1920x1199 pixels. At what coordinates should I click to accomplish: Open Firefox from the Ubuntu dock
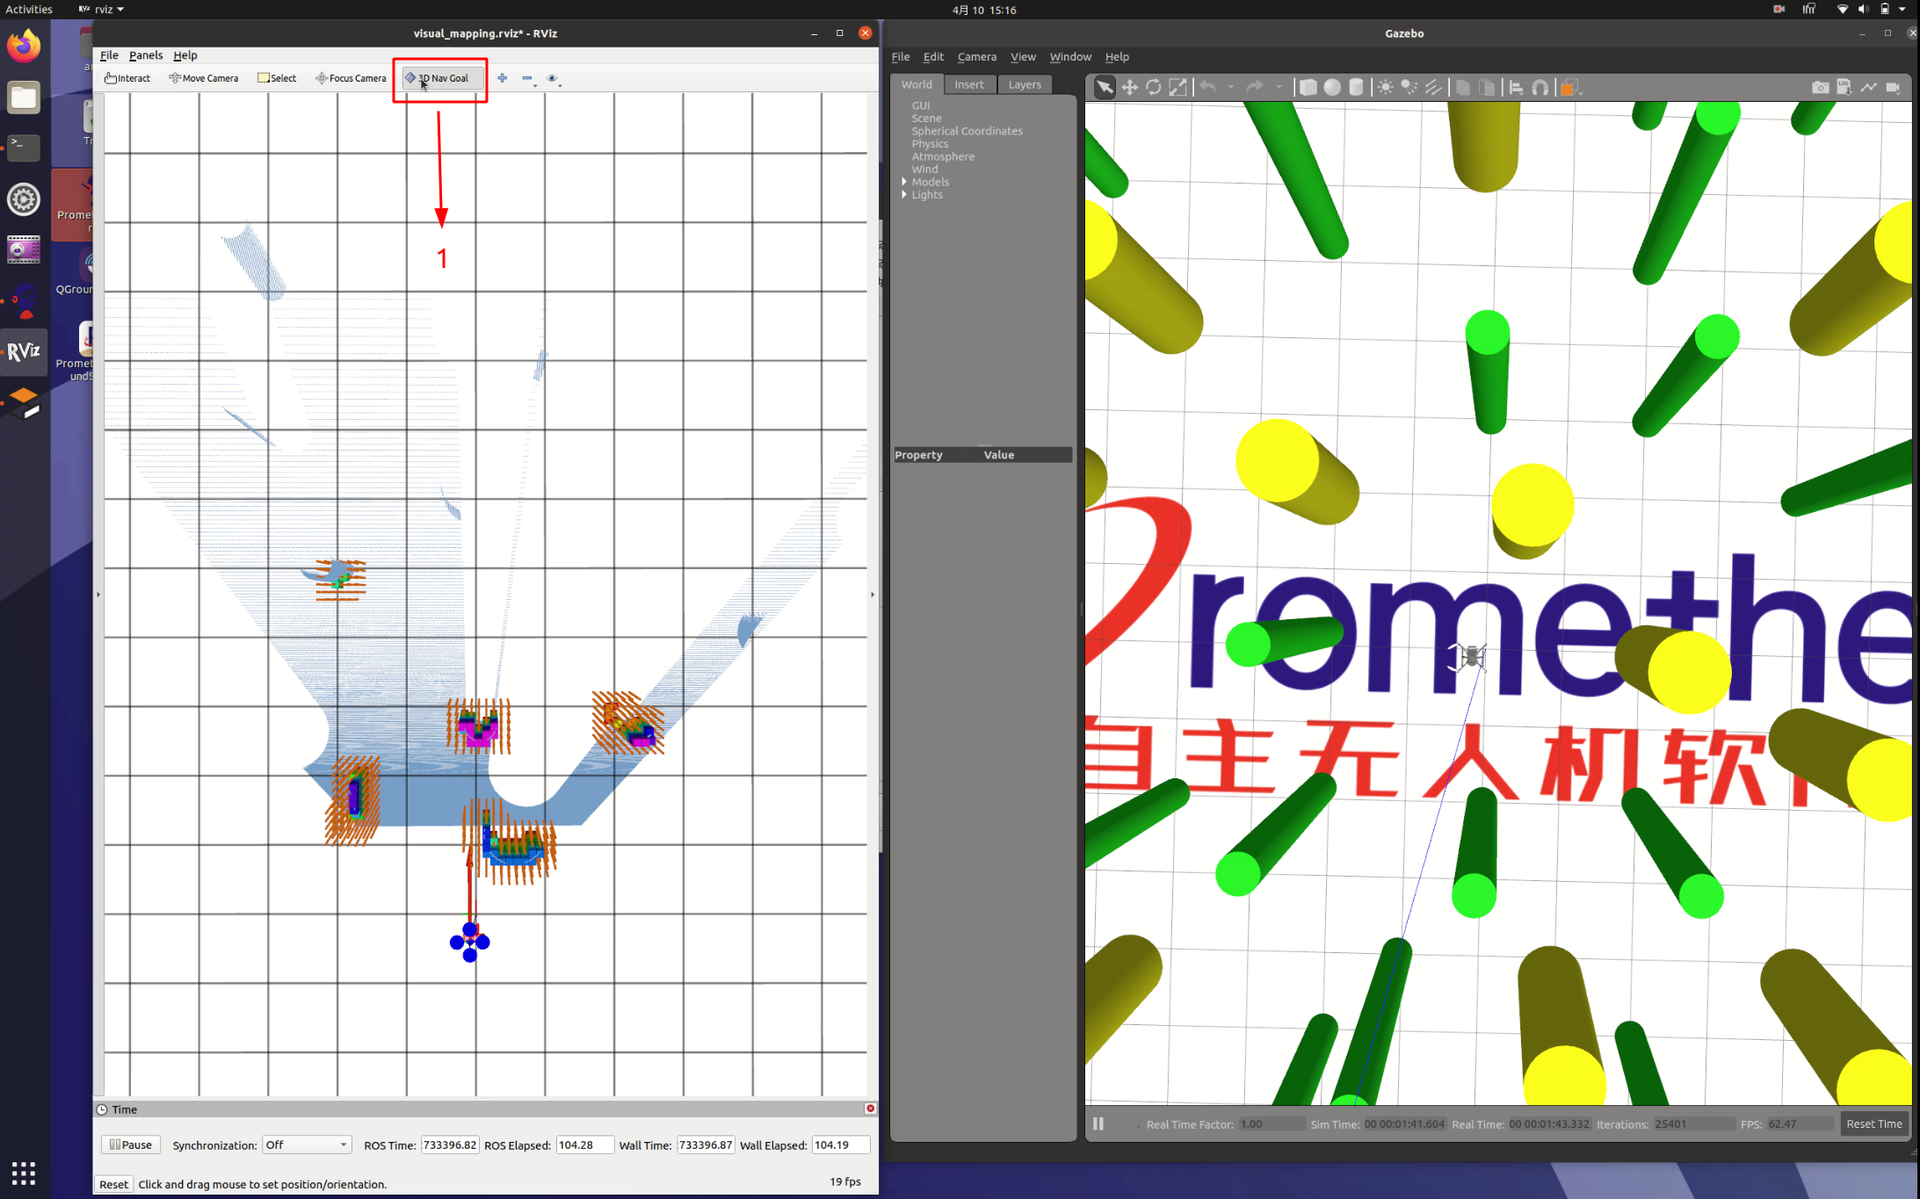[x=24, y=46]
